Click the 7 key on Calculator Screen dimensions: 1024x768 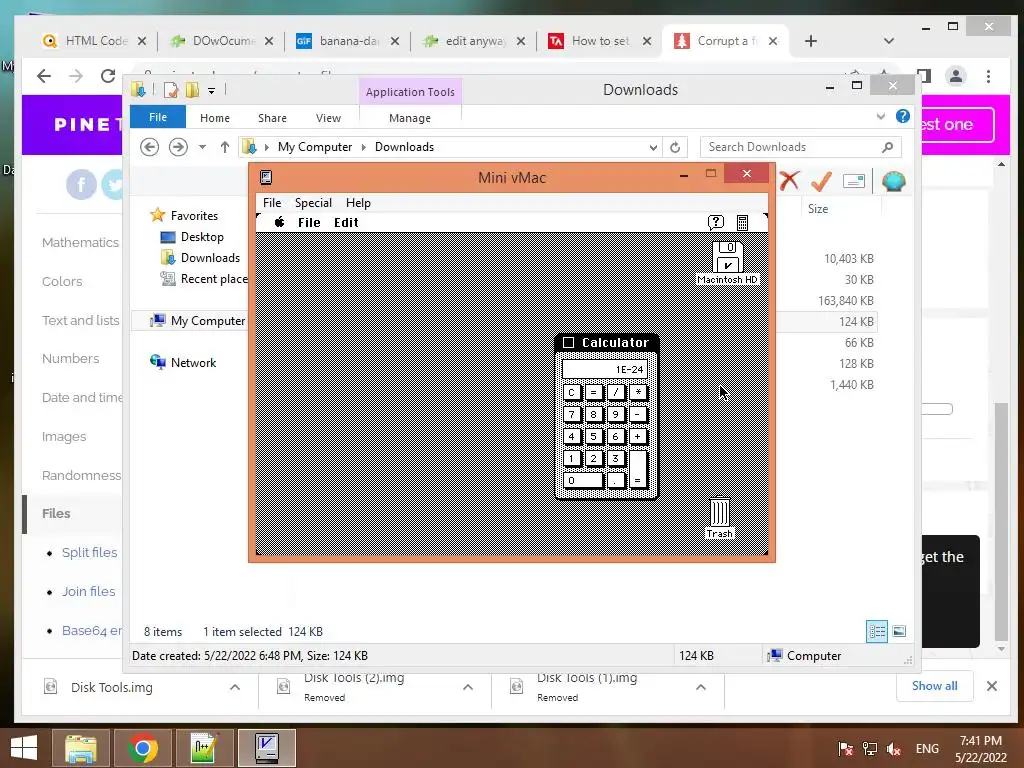tap(571, 414)
